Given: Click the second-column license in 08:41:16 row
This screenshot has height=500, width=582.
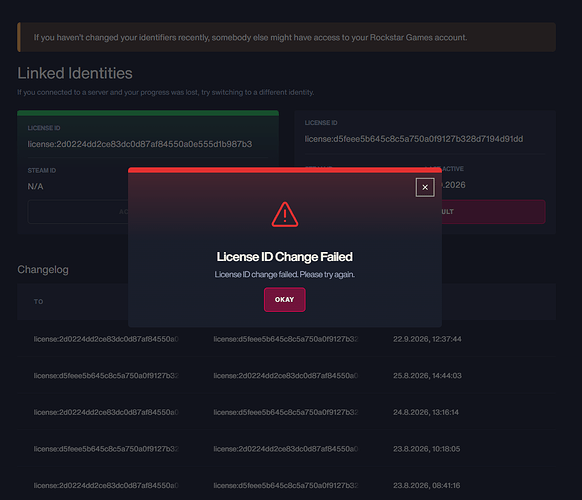Looking at the screenshot, I should click(x=286, y=485).
